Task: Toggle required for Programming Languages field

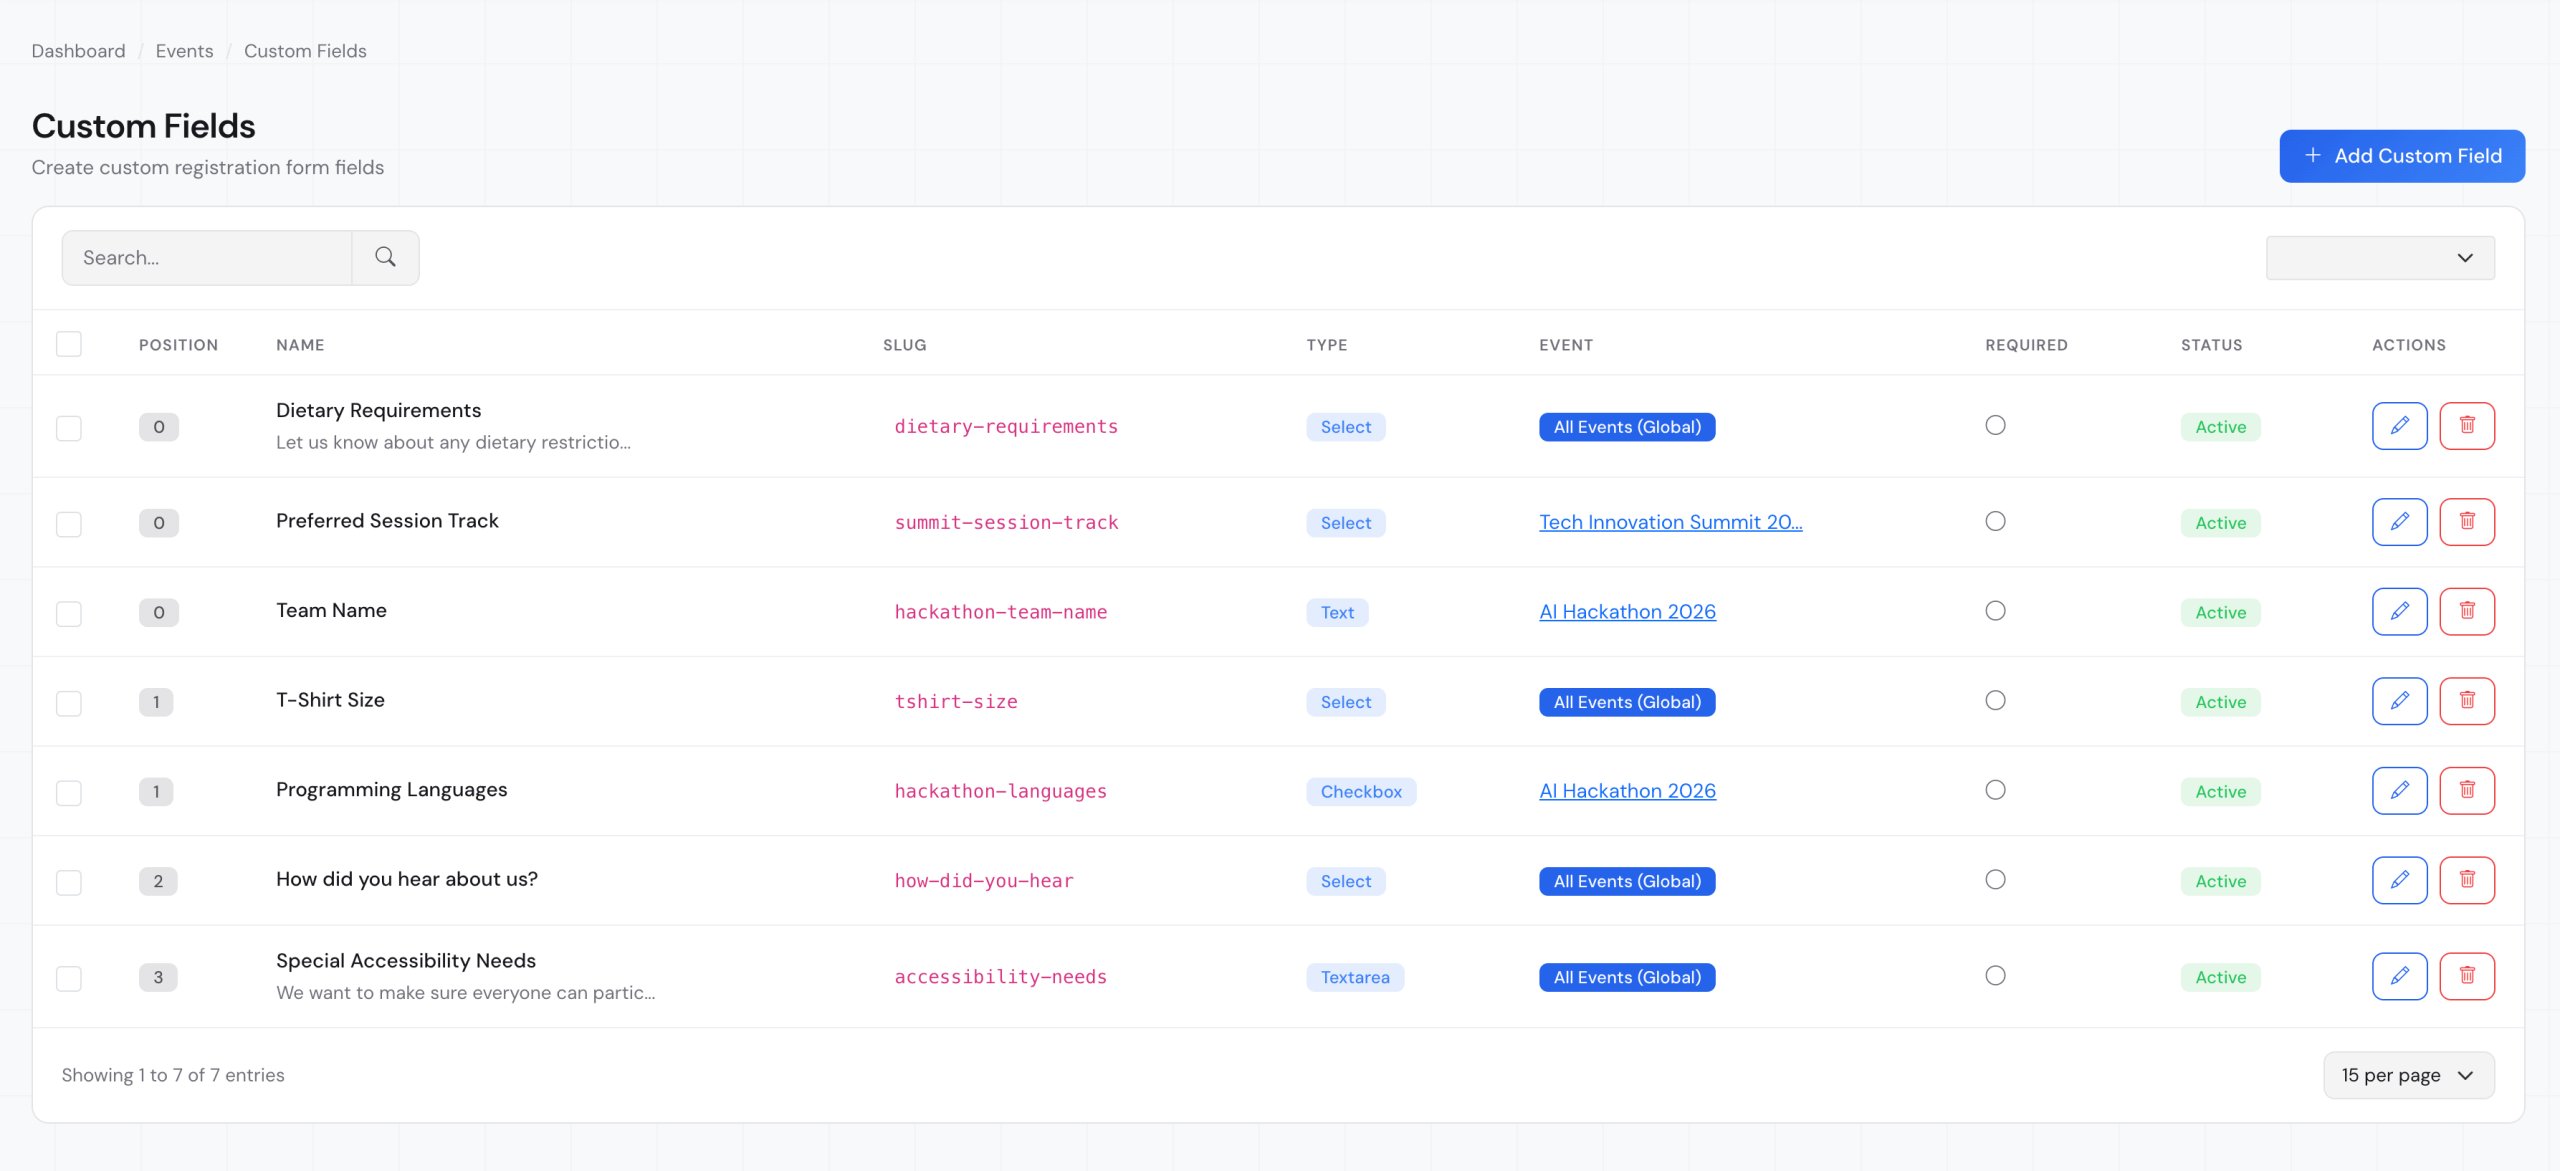Action: [x=1995, y=790]
